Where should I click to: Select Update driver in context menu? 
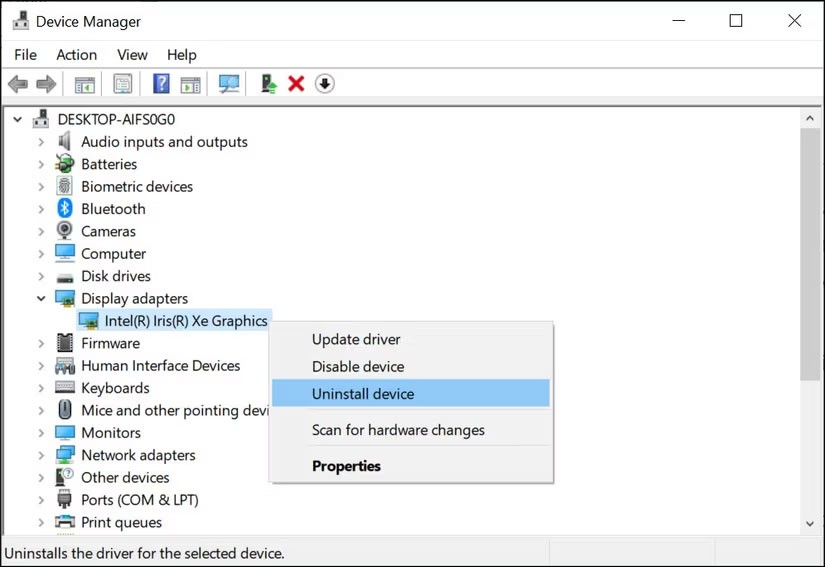356,339
